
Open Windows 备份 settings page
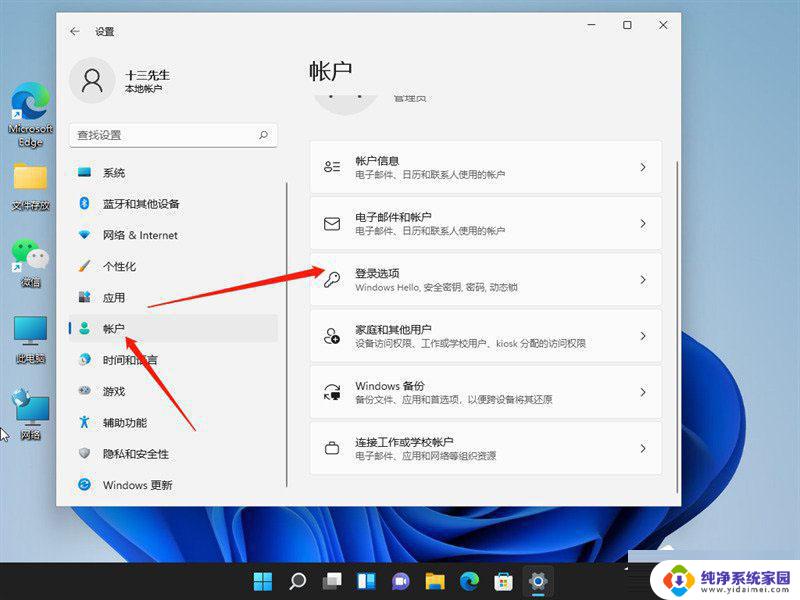[486, 392]
